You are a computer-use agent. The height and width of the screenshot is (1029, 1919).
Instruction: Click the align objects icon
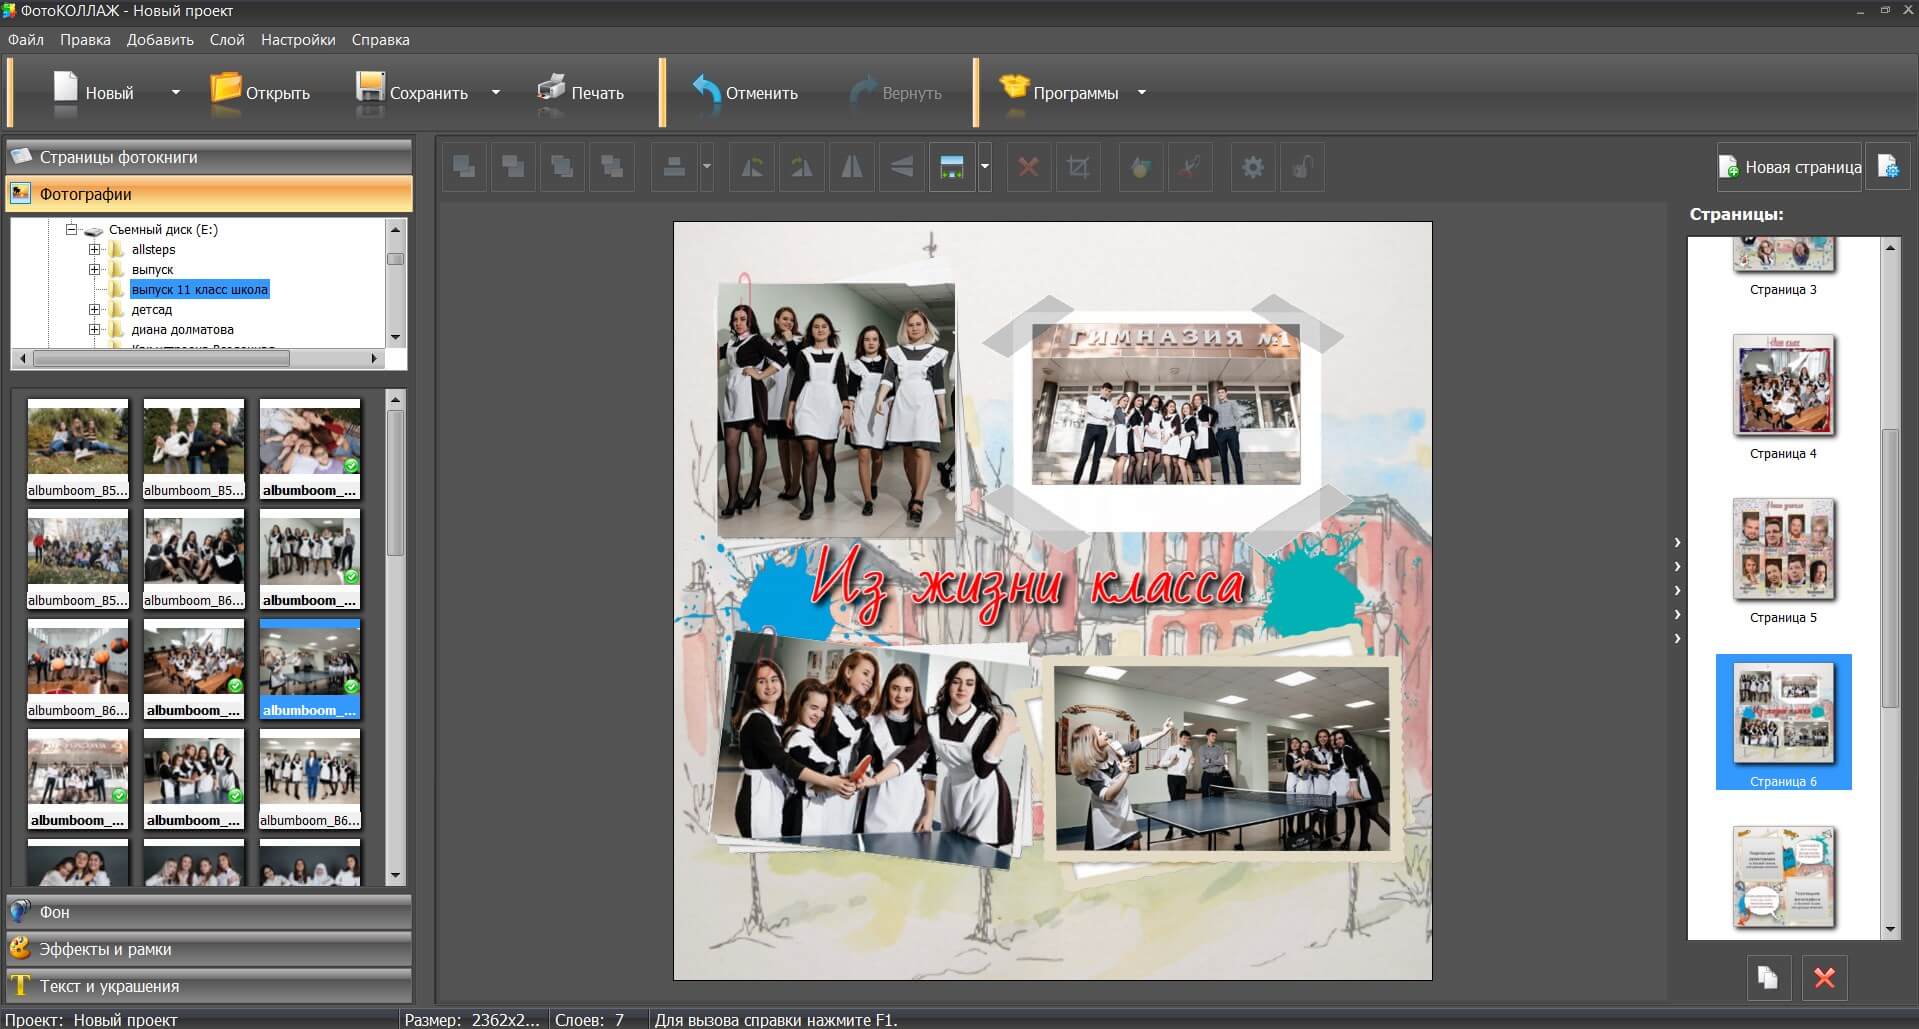pos(674,167)
